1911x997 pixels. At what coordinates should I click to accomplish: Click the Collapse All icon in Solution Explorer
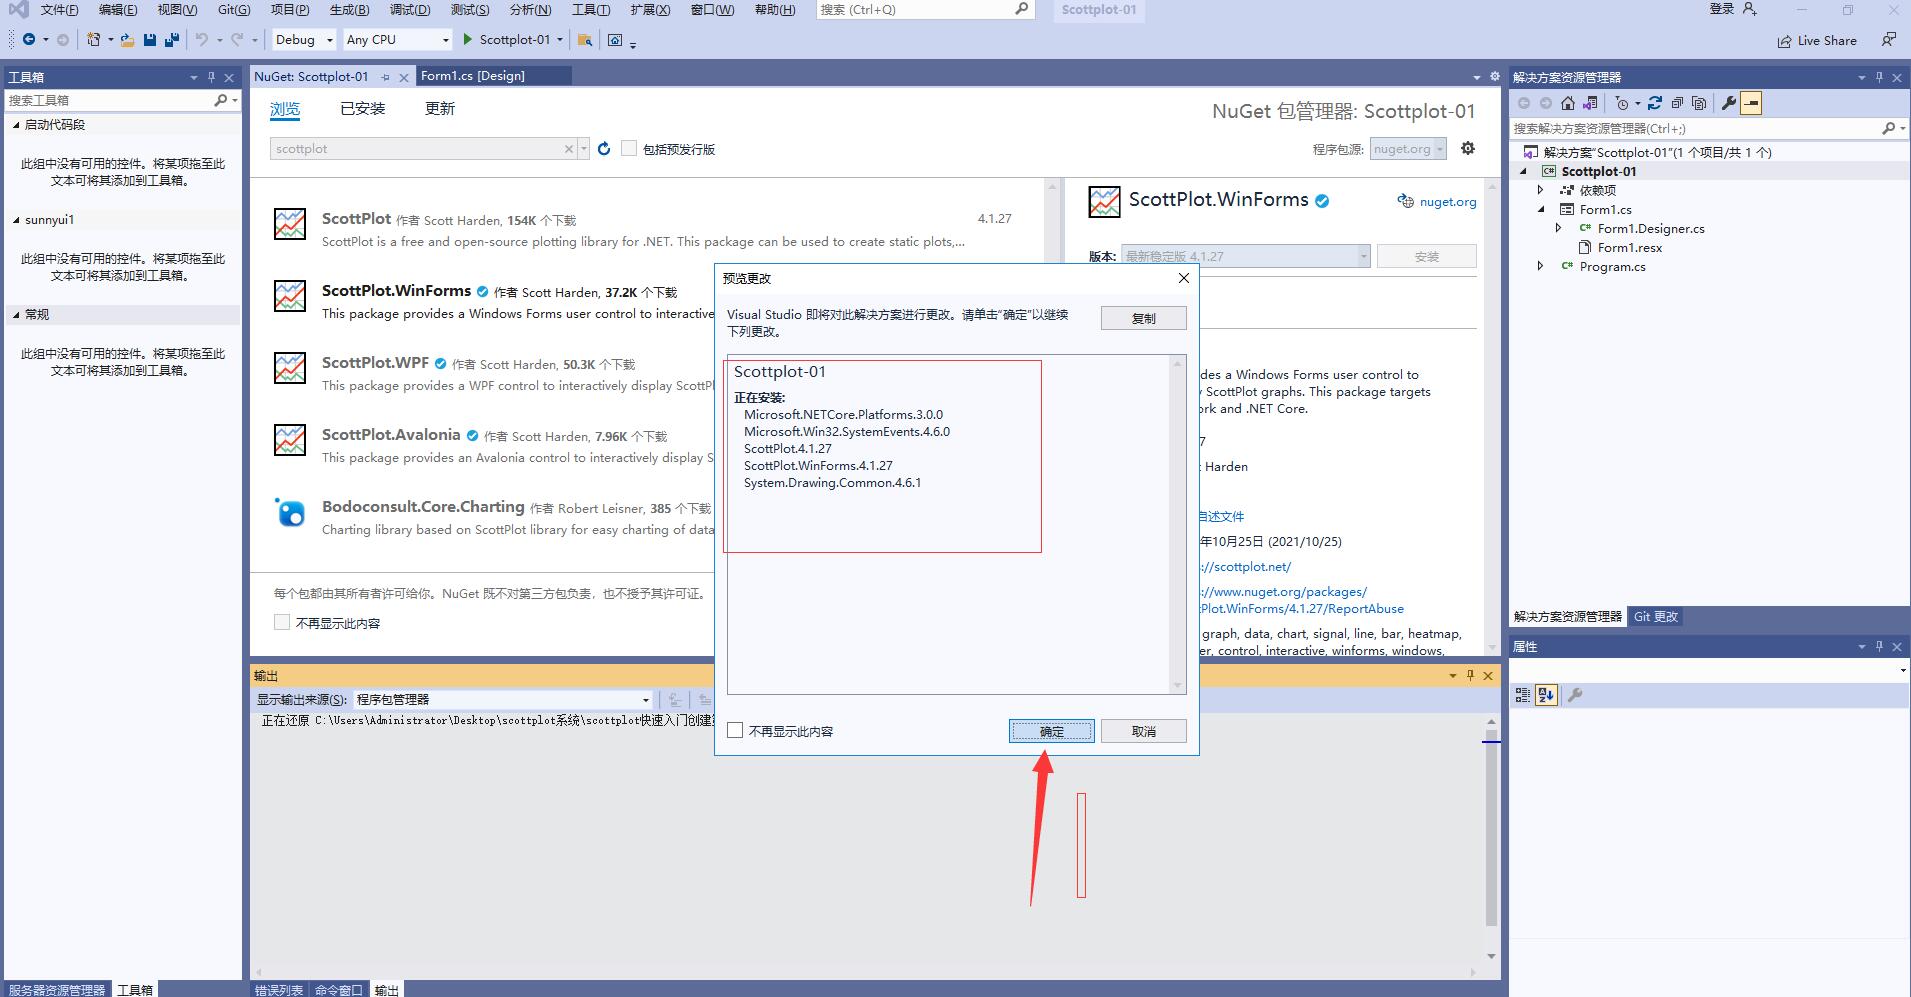(1677, 103)
